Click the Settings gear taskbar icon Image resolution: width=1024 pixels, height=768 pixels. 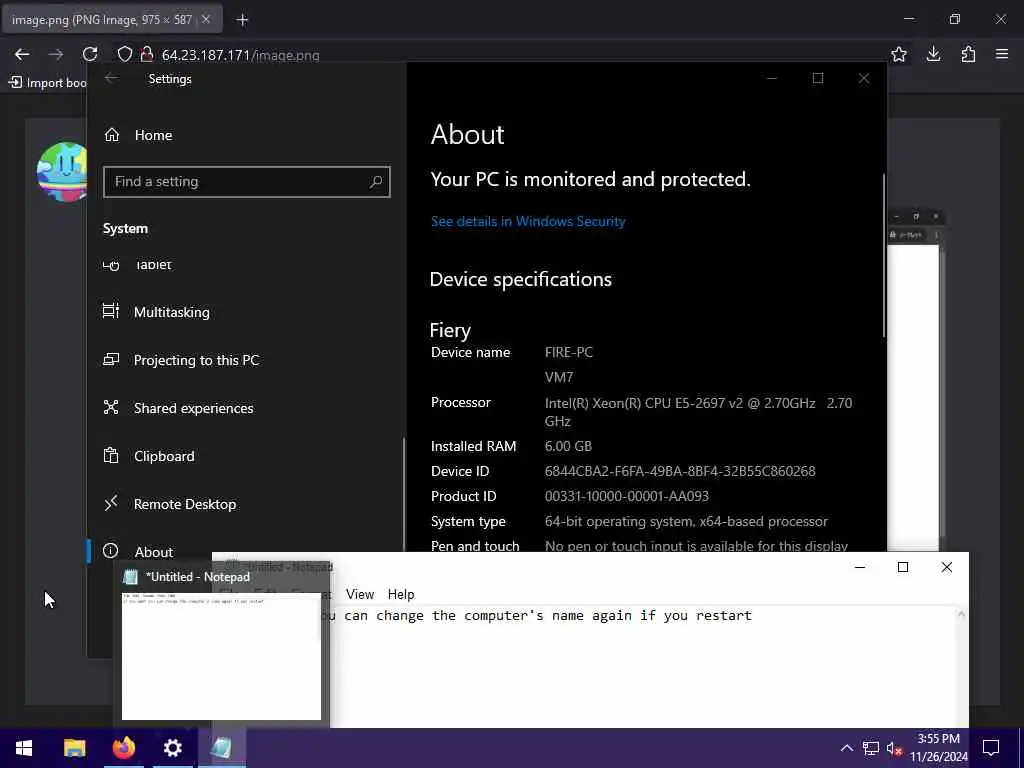(172, 748)
